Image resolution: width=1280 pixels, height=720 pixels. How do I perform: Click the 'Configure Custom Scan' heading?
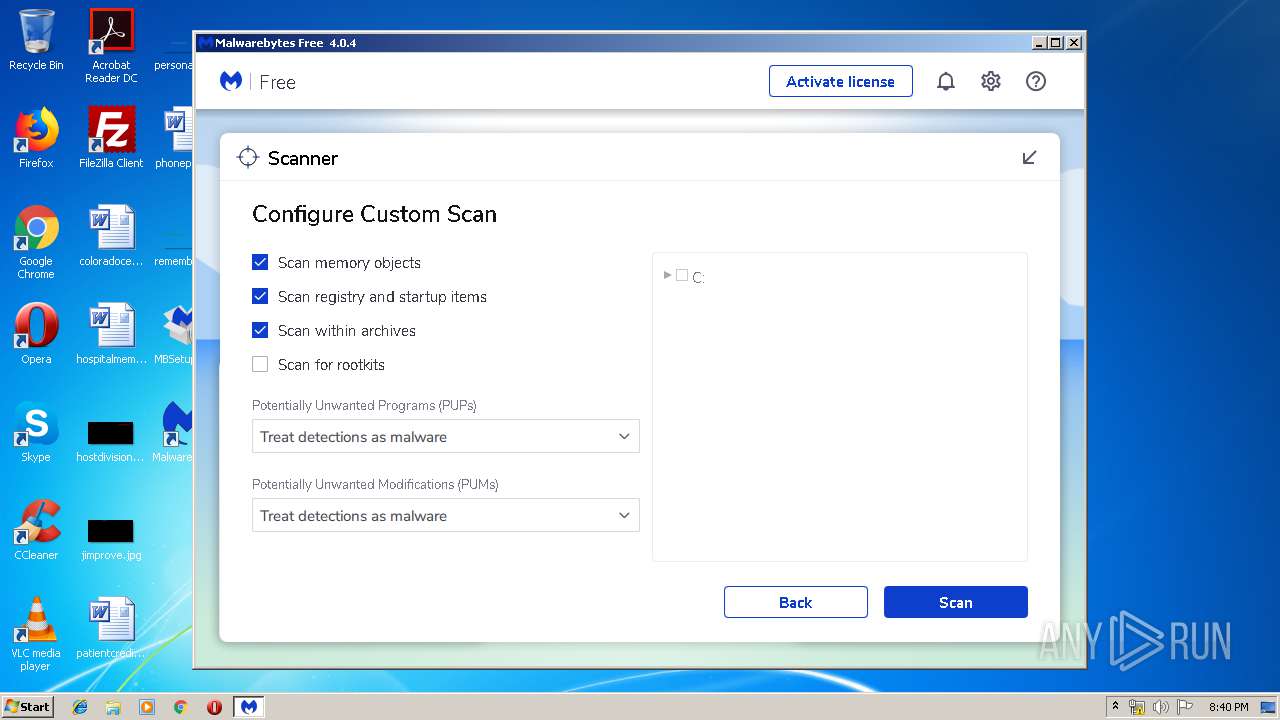374,214
